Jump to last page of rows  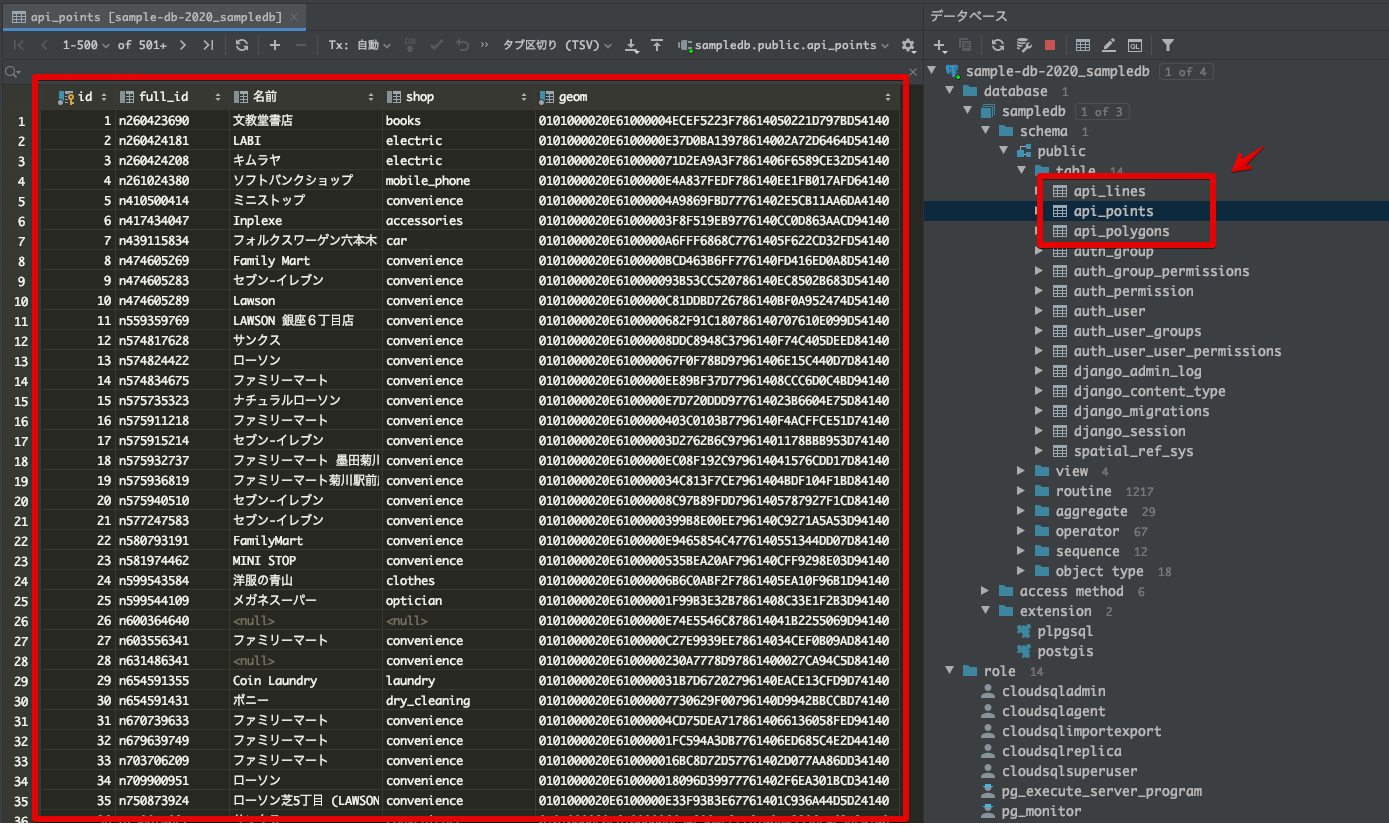208,45
